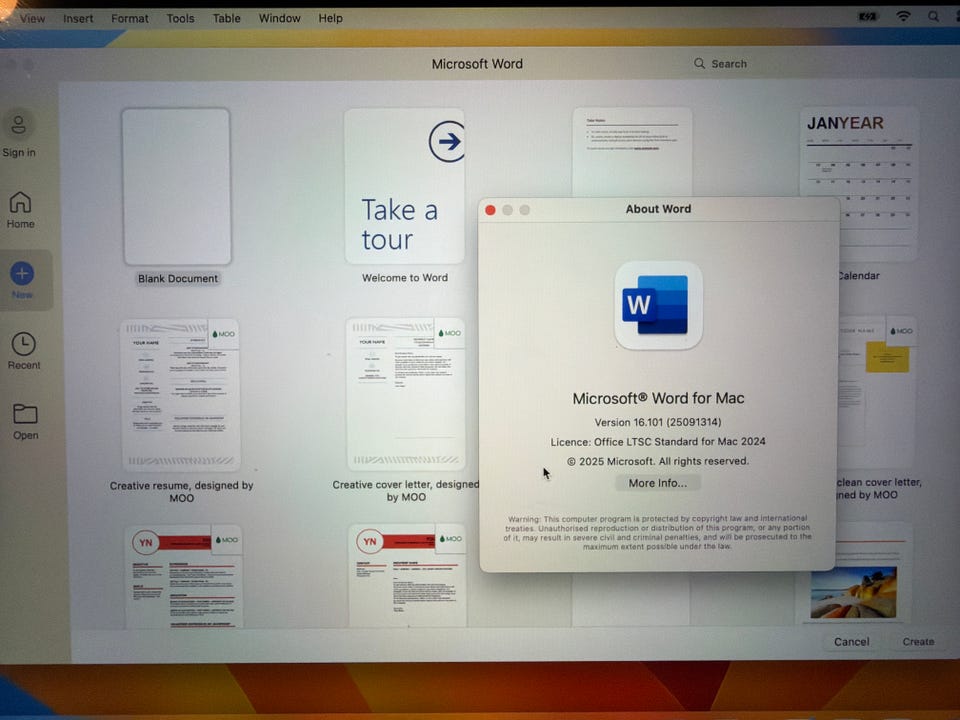Screen dimensions: 960x720
Task: Select the Take a tour template
Action: click(404, 186)
